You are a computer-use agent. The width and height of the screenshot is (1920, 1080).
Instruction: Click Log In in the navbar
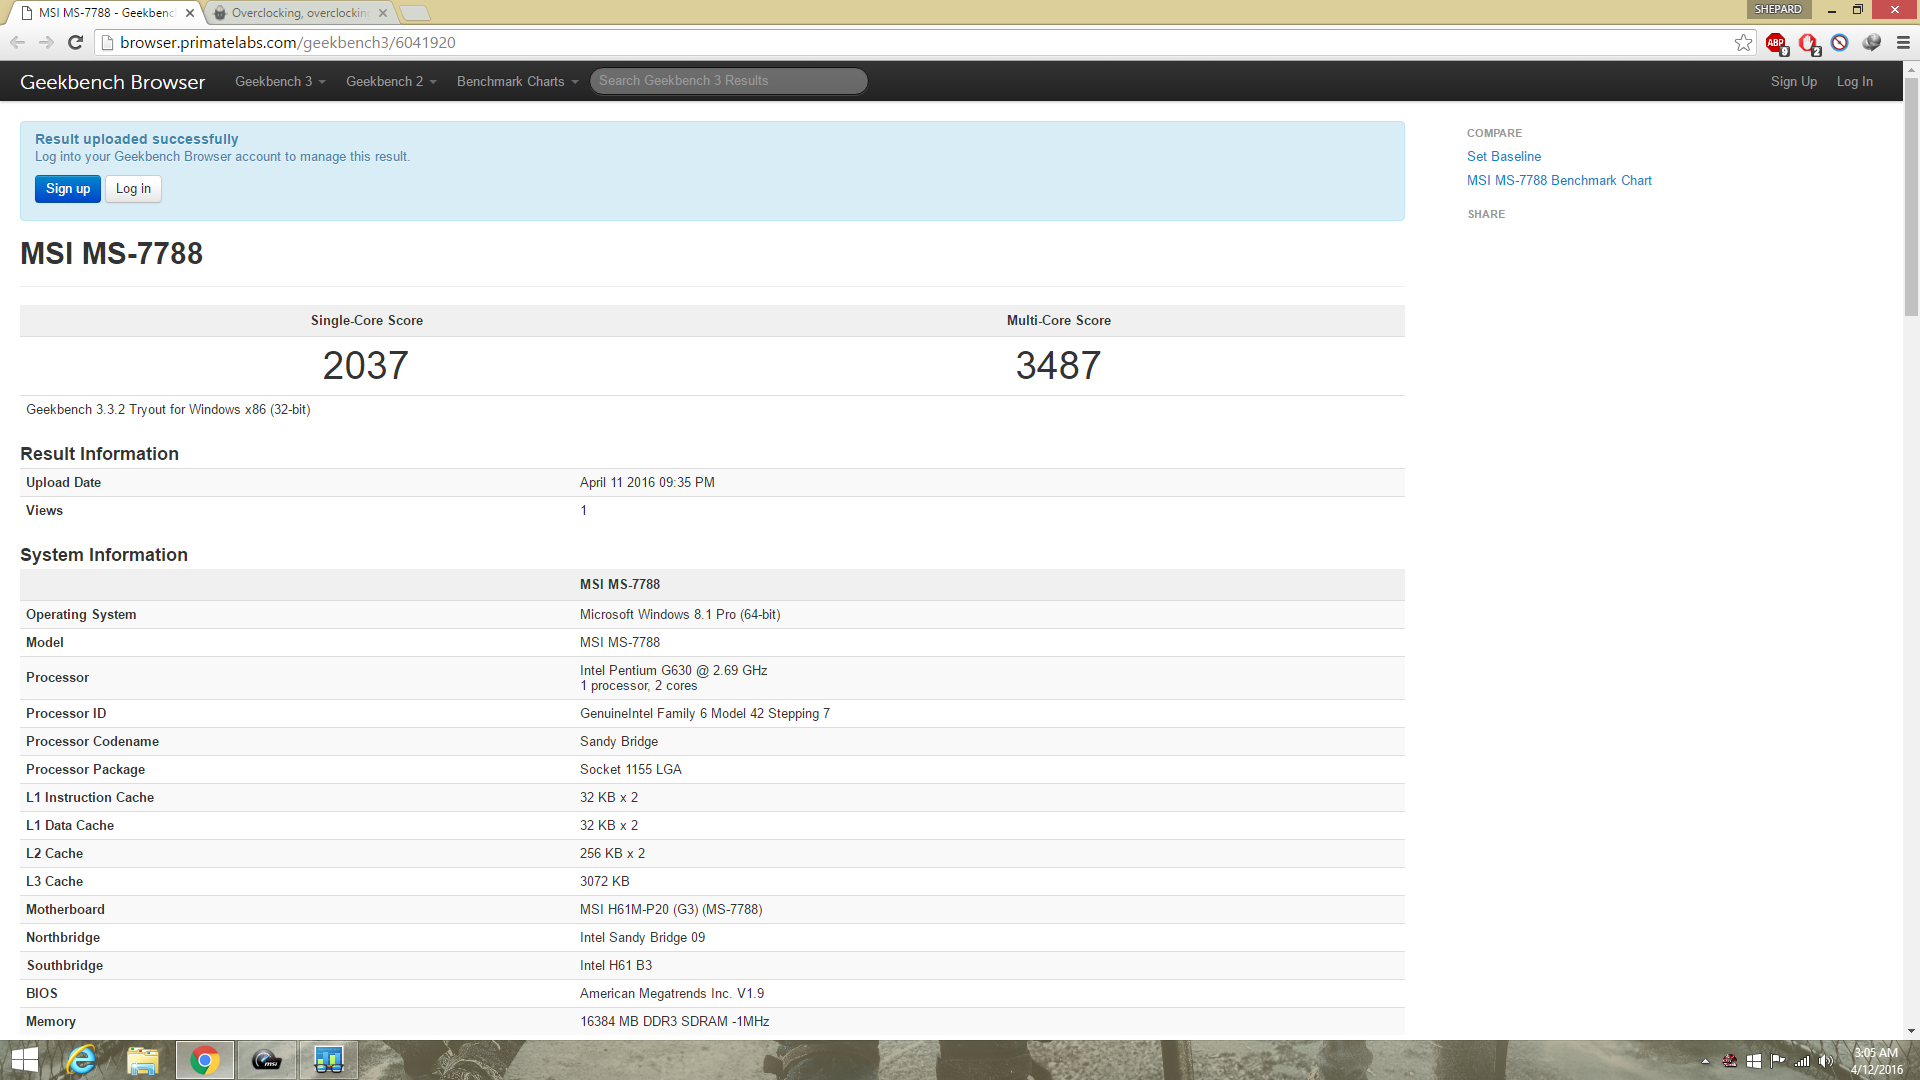click(x=1854, y=81)
